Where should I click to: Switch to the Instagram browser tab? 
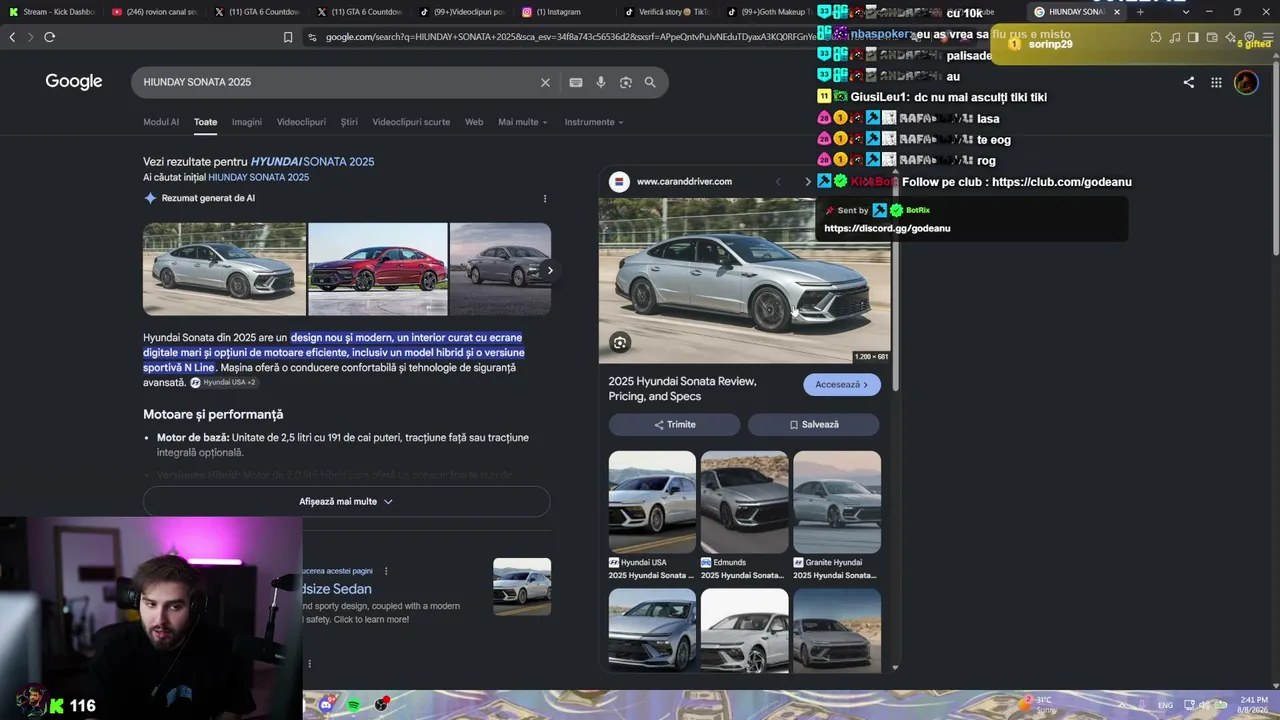[565, 12]
